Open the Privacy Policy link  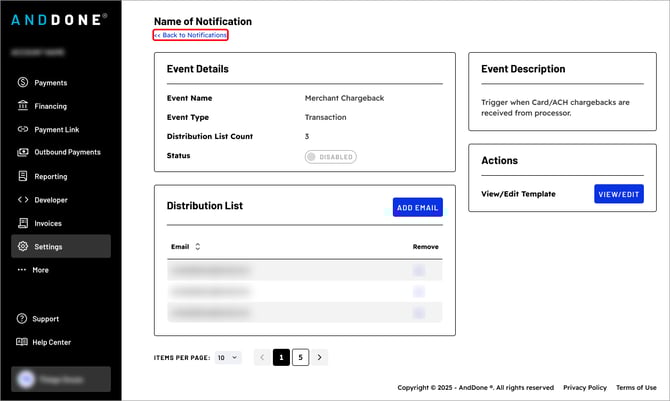pyautogui.click(x=585, y=387)
